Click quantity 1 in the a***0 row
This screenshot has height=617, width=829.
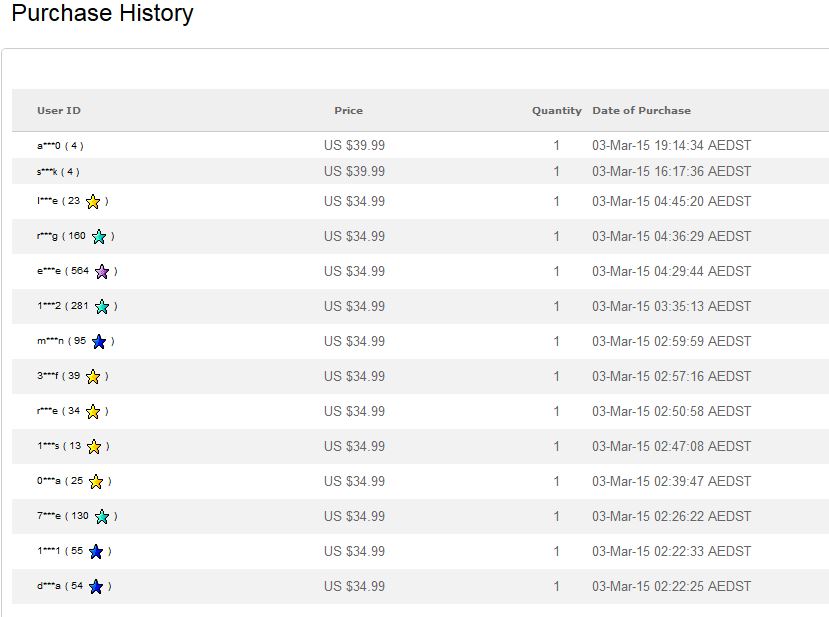557,145
